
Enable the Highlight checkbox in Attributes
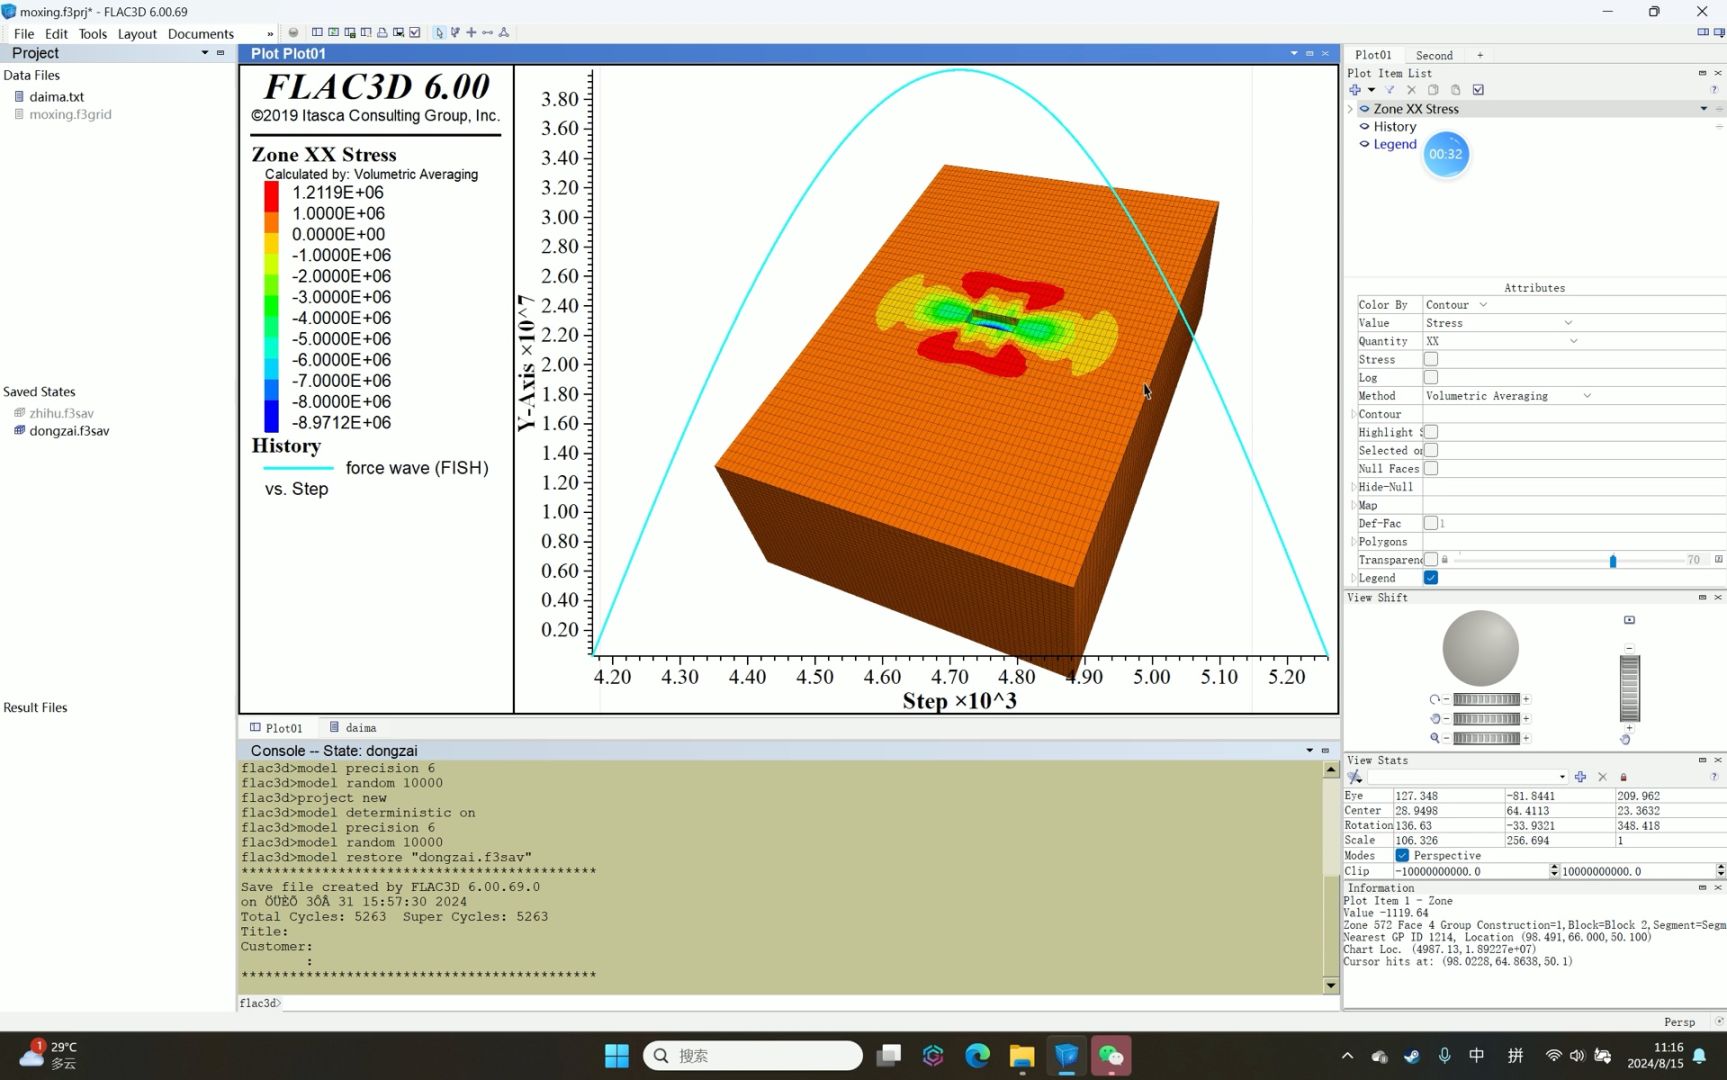[1431, 432]
